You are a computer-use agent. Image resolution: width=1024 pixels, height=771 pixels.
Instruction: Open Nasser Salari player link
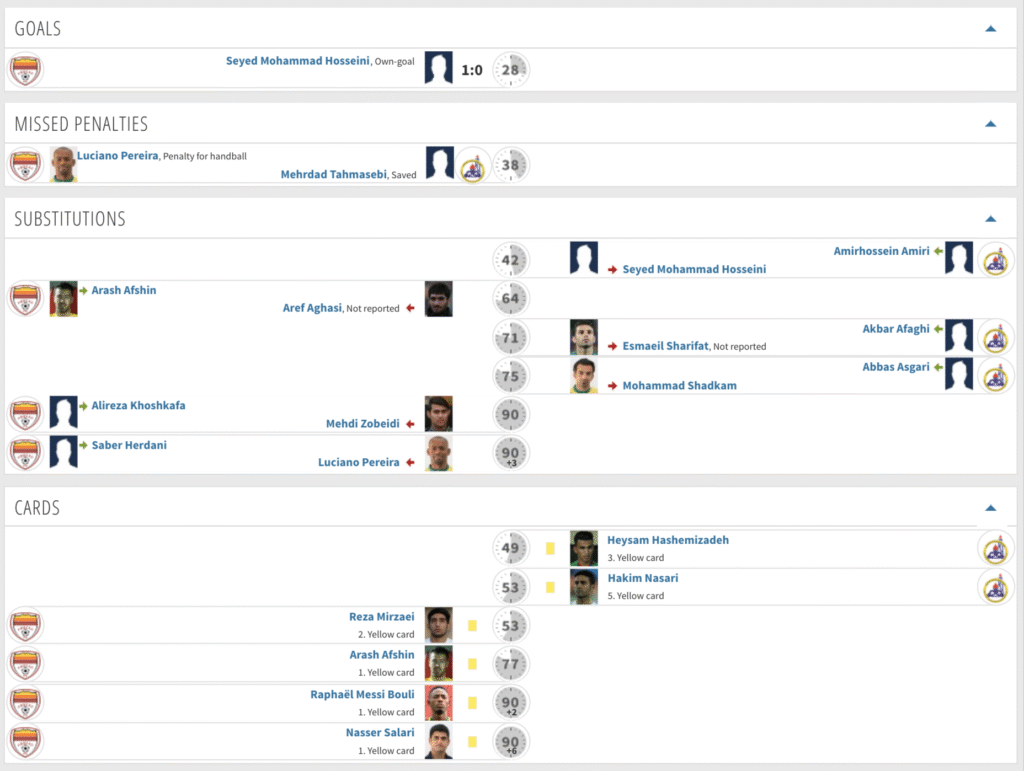point(379,733)
